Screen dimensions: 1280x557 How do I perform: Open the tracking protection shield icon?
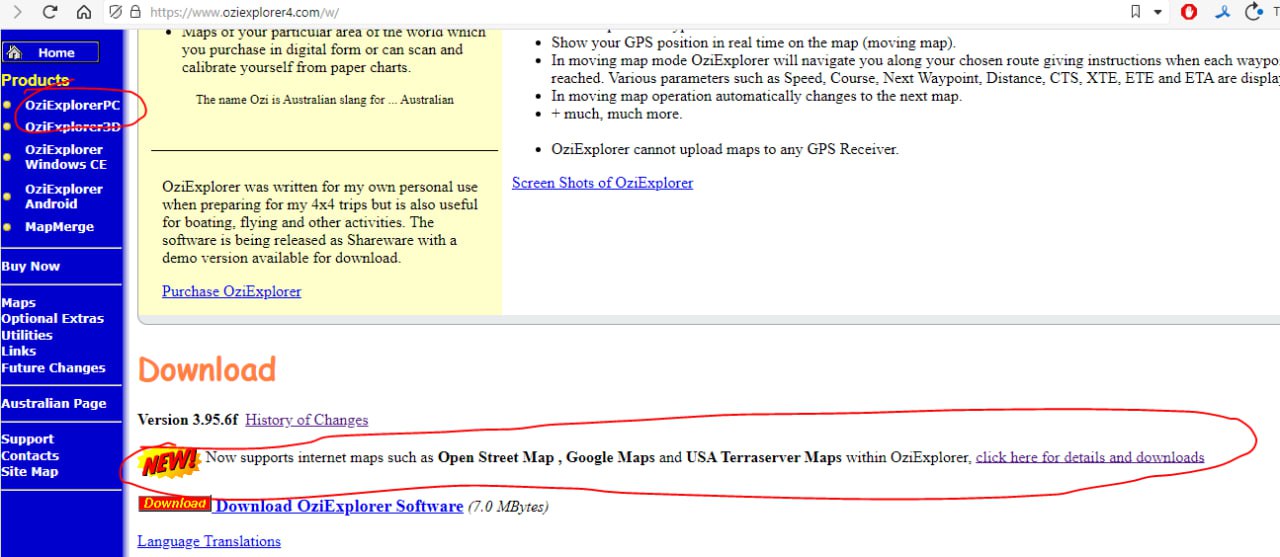point(115,12)
